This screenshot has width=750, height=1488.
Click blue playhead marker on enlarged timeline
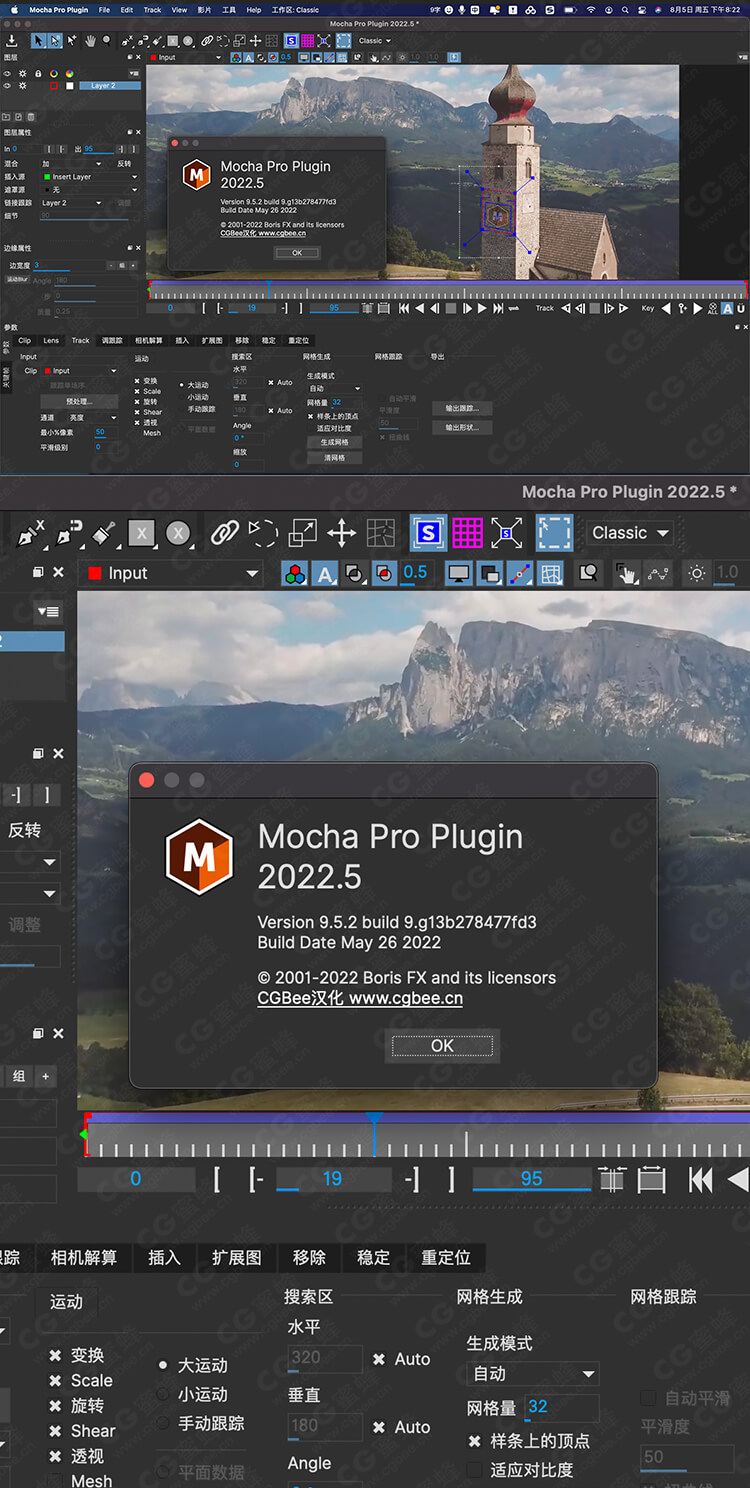(373, 1118)
